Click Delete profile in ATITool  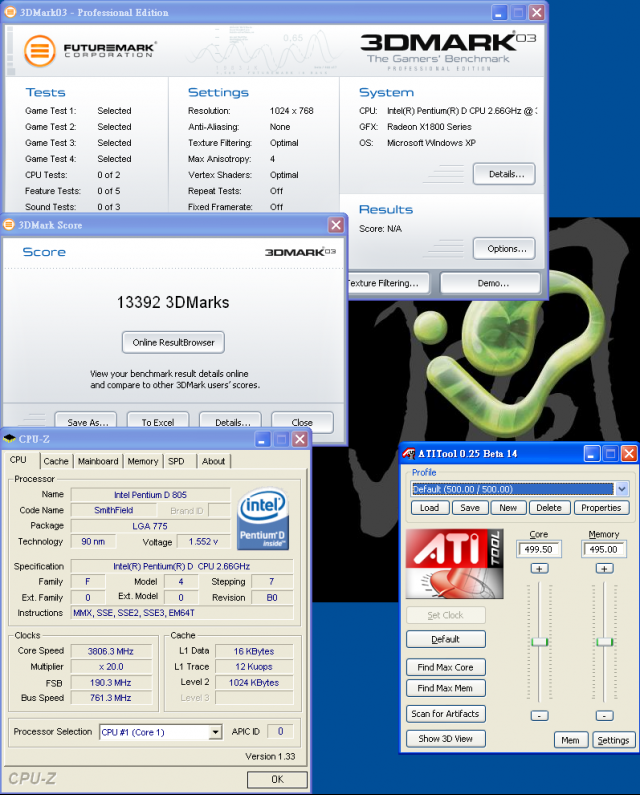tap(549, 508)
